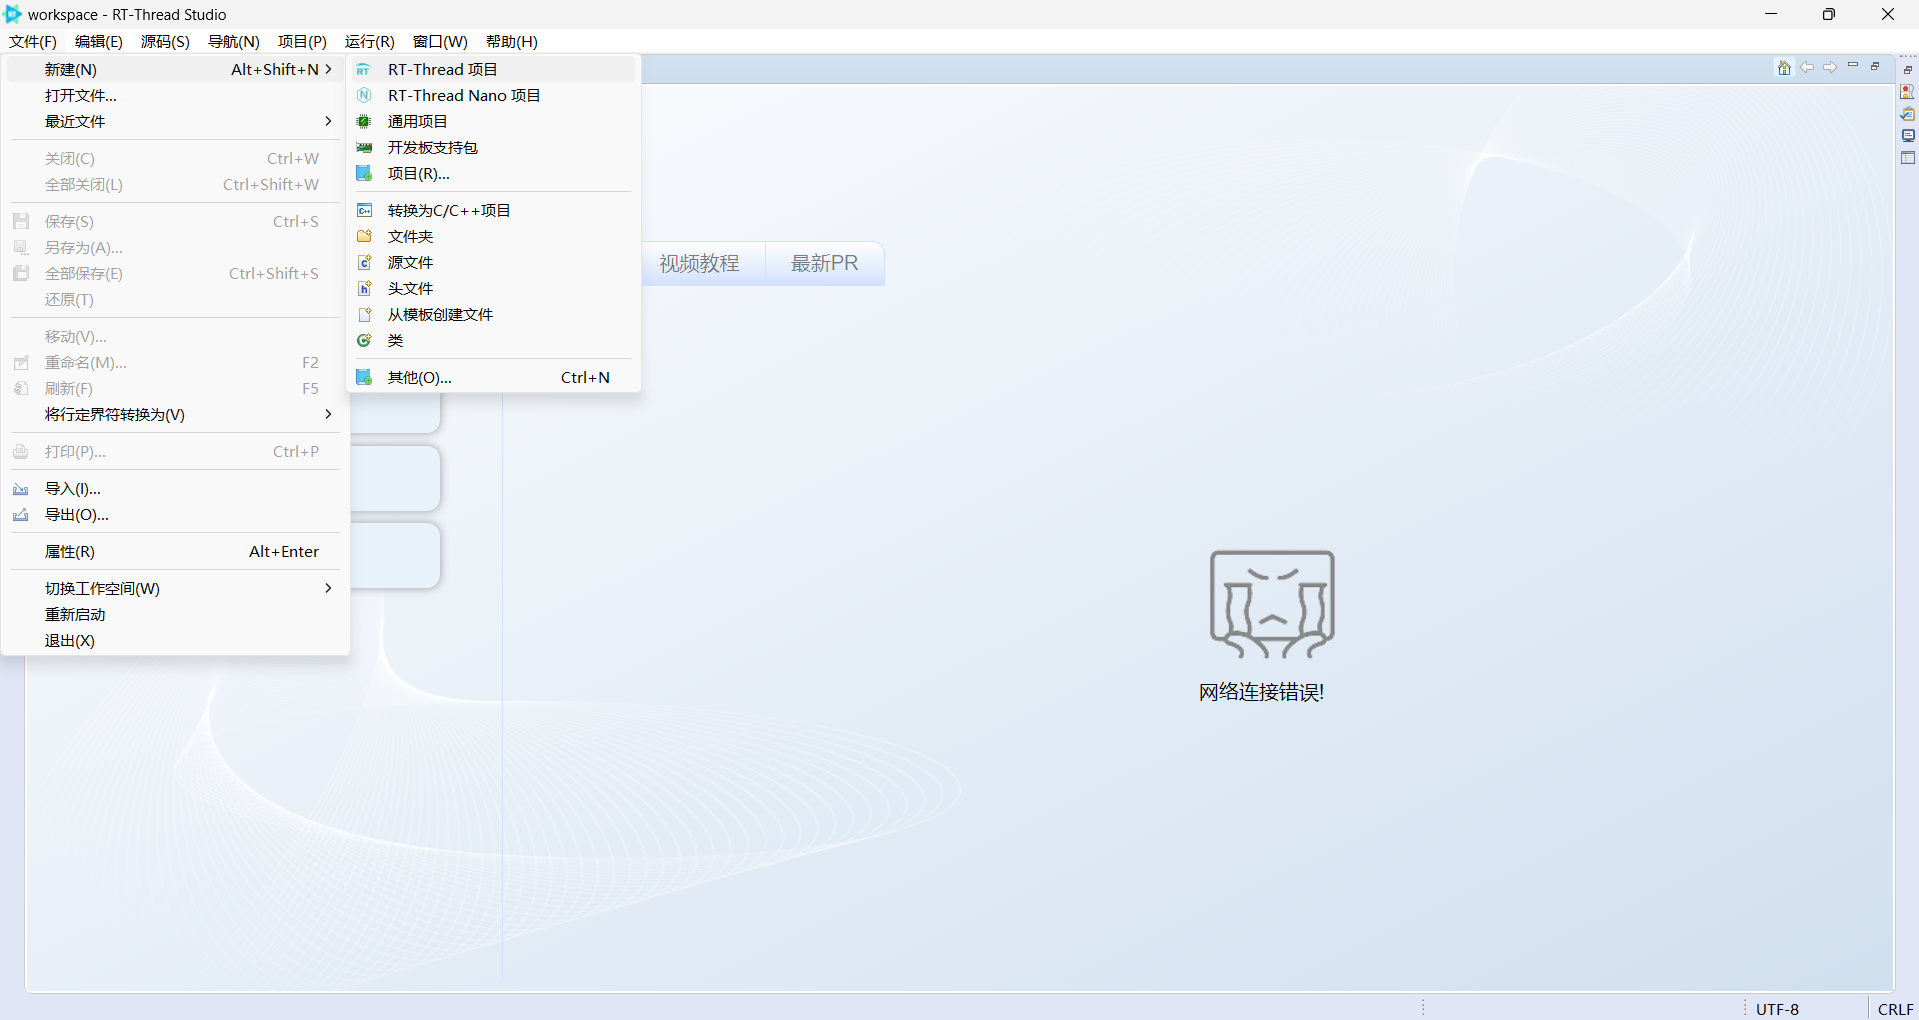This screenshot has height=1020, width=1919.
Task: Click the 类 class icon
Action: [365, 340]
